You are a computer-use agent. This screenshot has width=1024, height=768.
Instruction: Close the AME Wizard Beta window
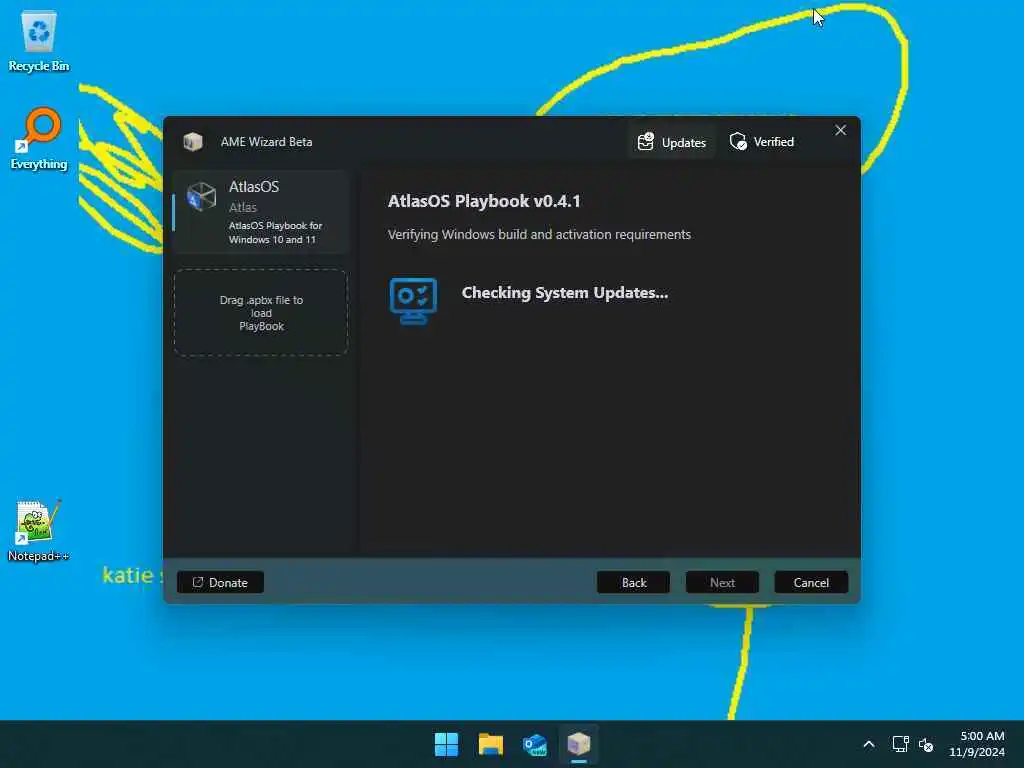[x=840, y=131]
